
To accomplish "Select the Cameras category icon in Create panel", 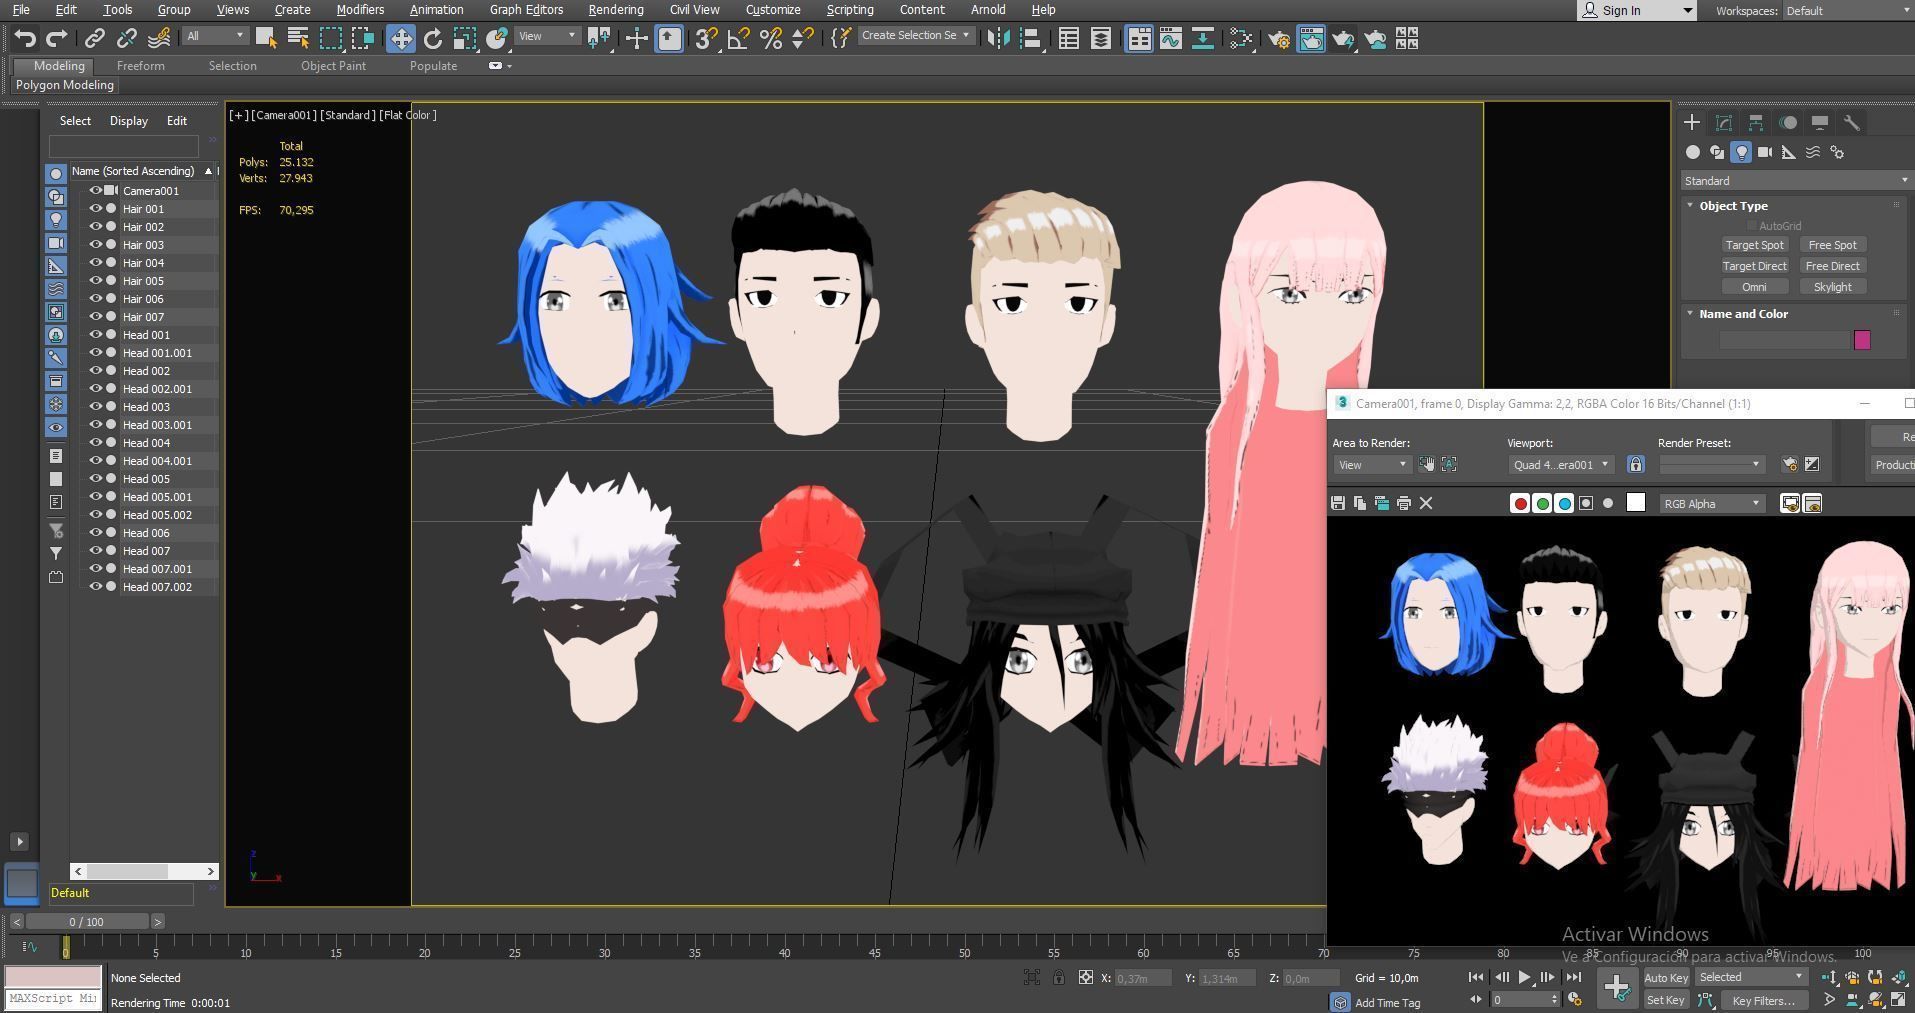I will [x=1765, y=152].
